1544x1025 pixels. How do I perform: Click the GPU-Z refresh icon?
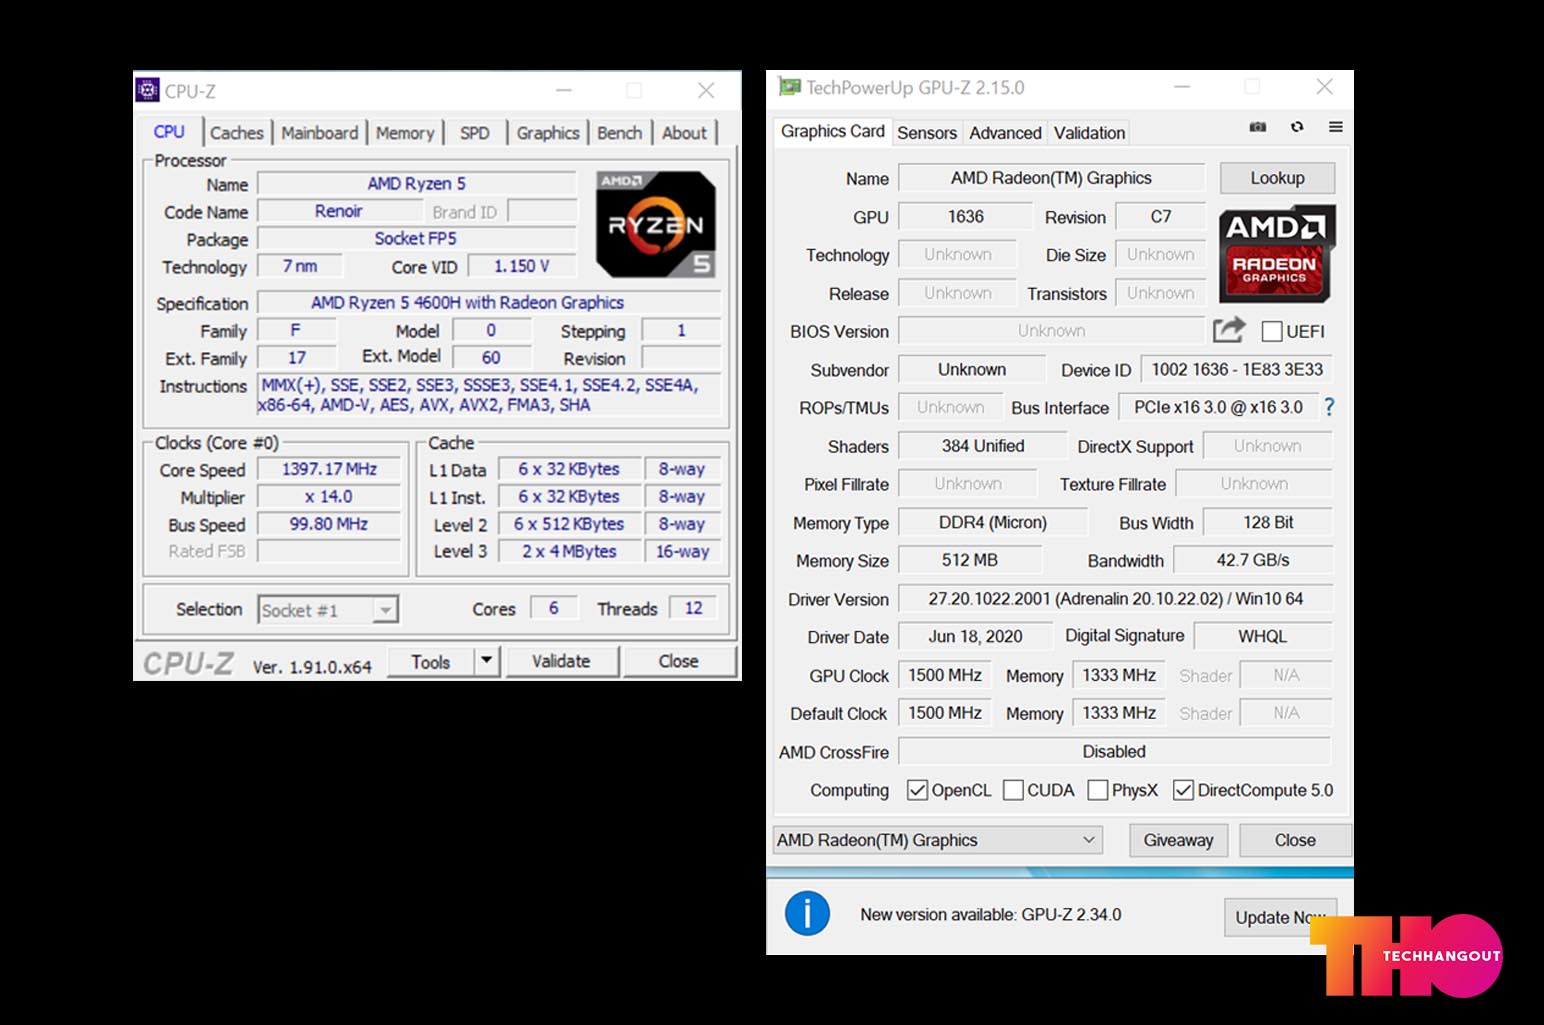[x=1297, y=127]
